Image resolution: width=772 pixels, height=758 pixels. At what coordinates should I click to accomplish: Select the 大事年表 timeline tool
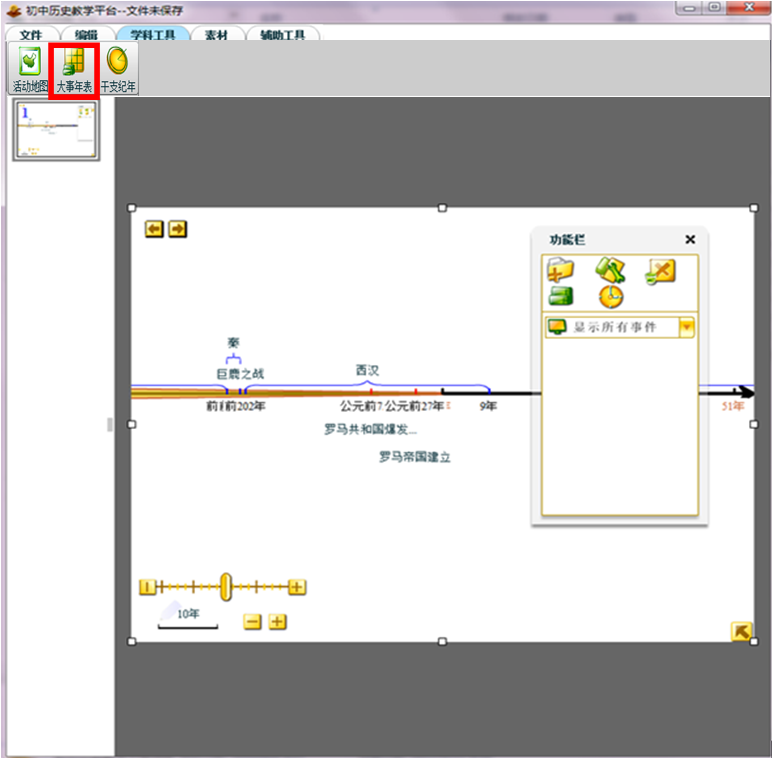coord(74,69)
